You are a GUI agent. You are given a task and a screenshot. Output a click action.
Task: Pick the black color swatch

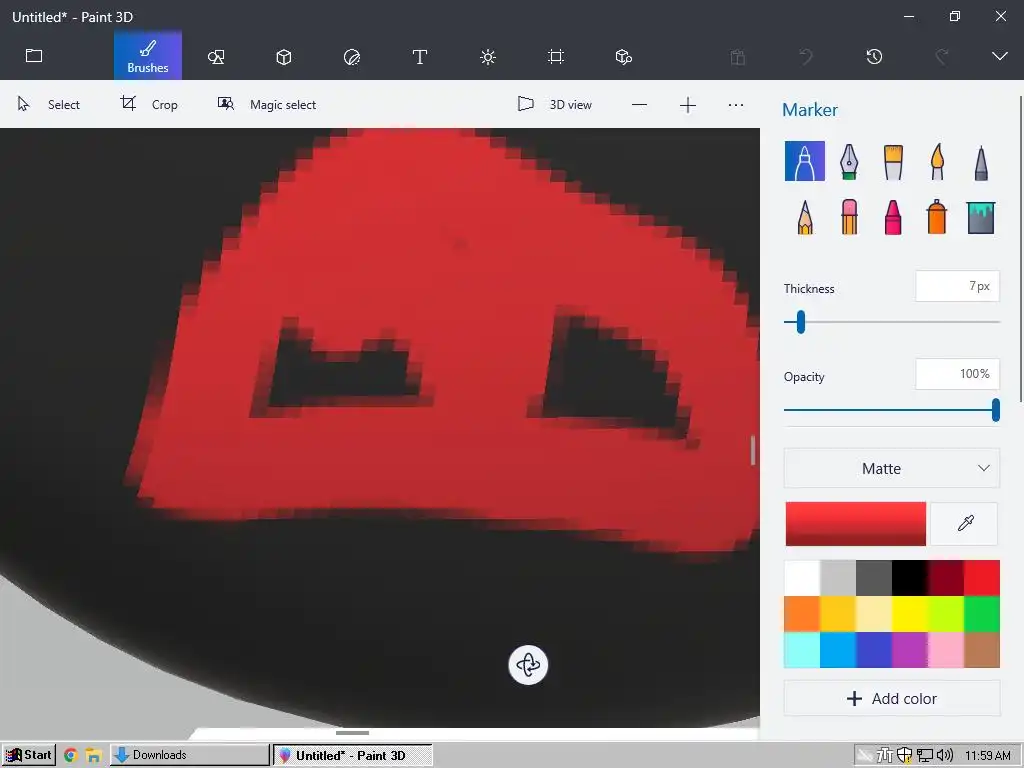tap(910, 578)
